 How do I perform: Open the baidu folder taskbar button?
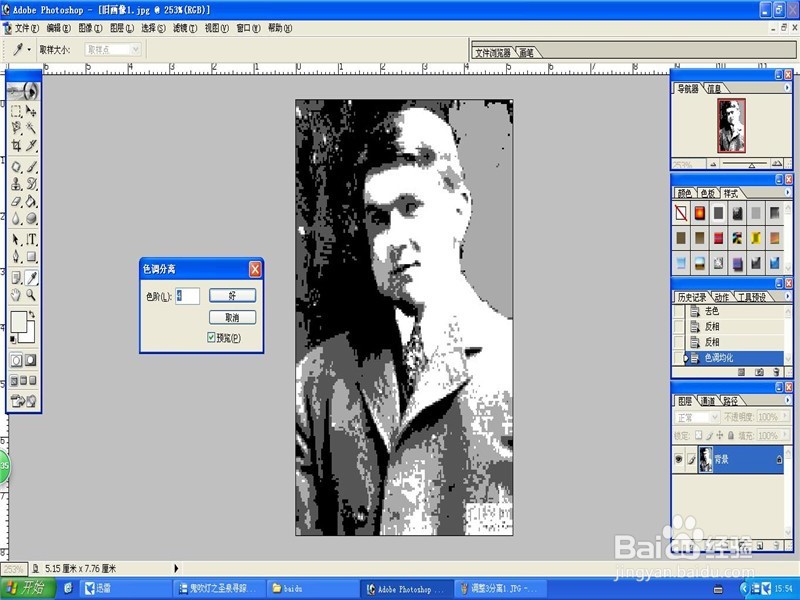(x=311, y=588)
